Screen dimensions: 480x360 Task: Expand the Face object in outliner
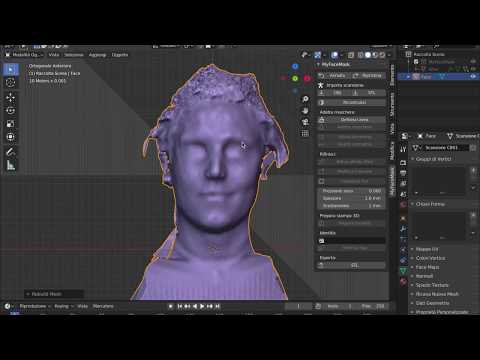(x=408, y=77)
